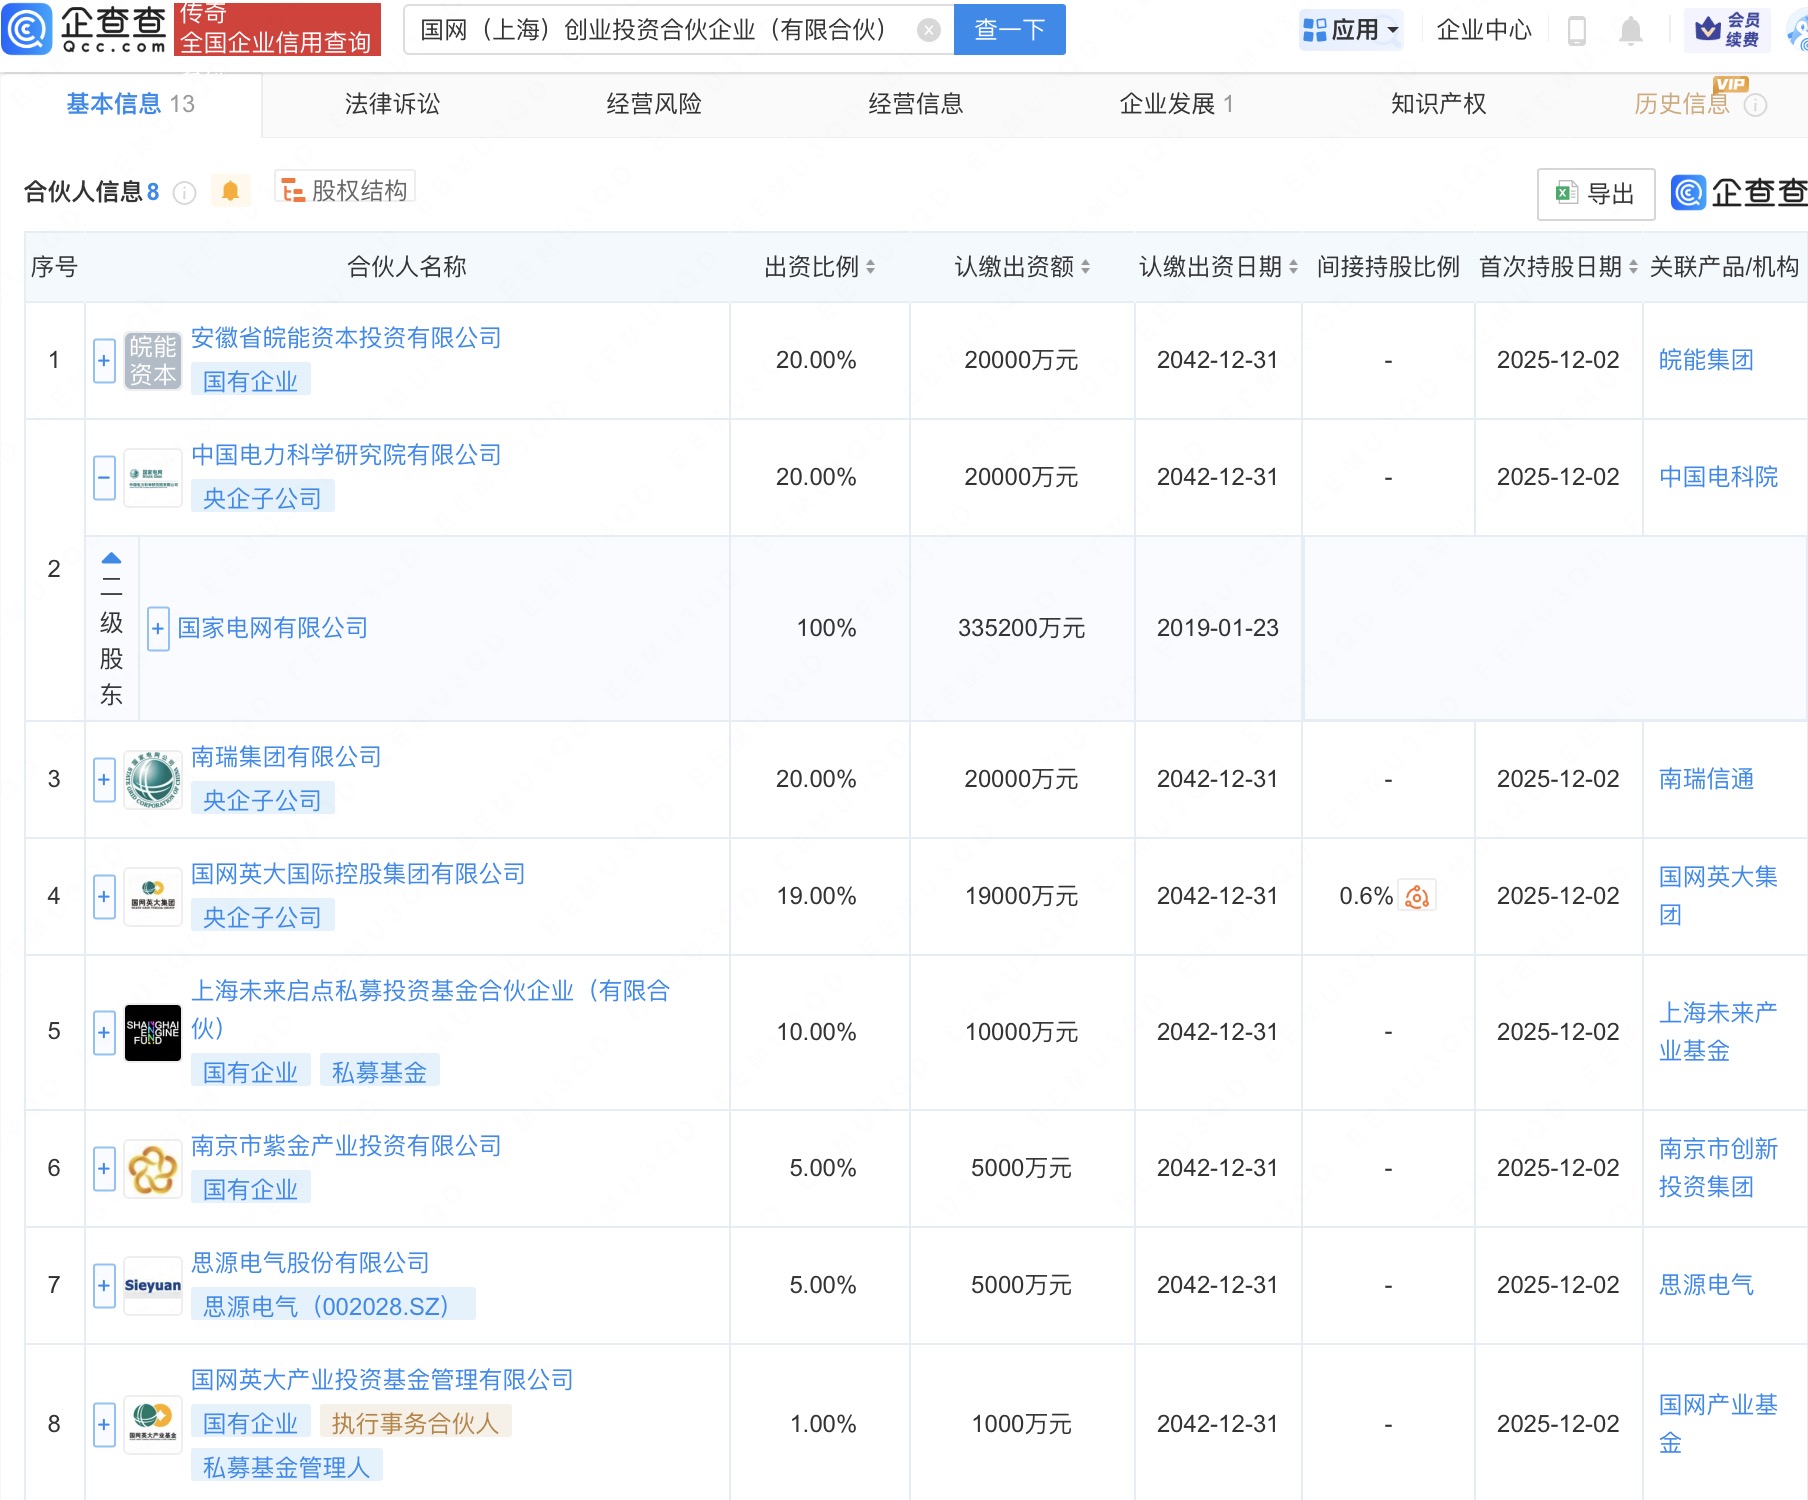
Task: Switch to 知识产权 tab
Action: [x=1438, y=104]
